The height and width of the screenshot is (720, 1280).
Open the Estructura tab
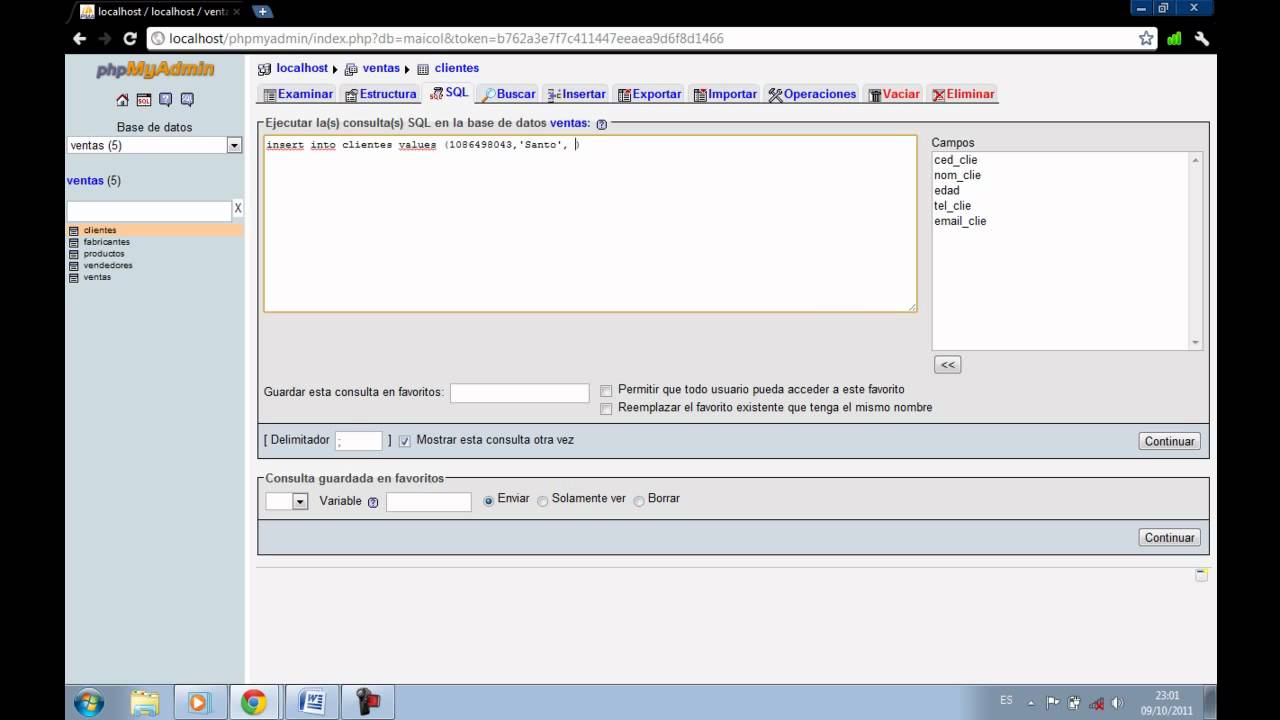[380, 94]
